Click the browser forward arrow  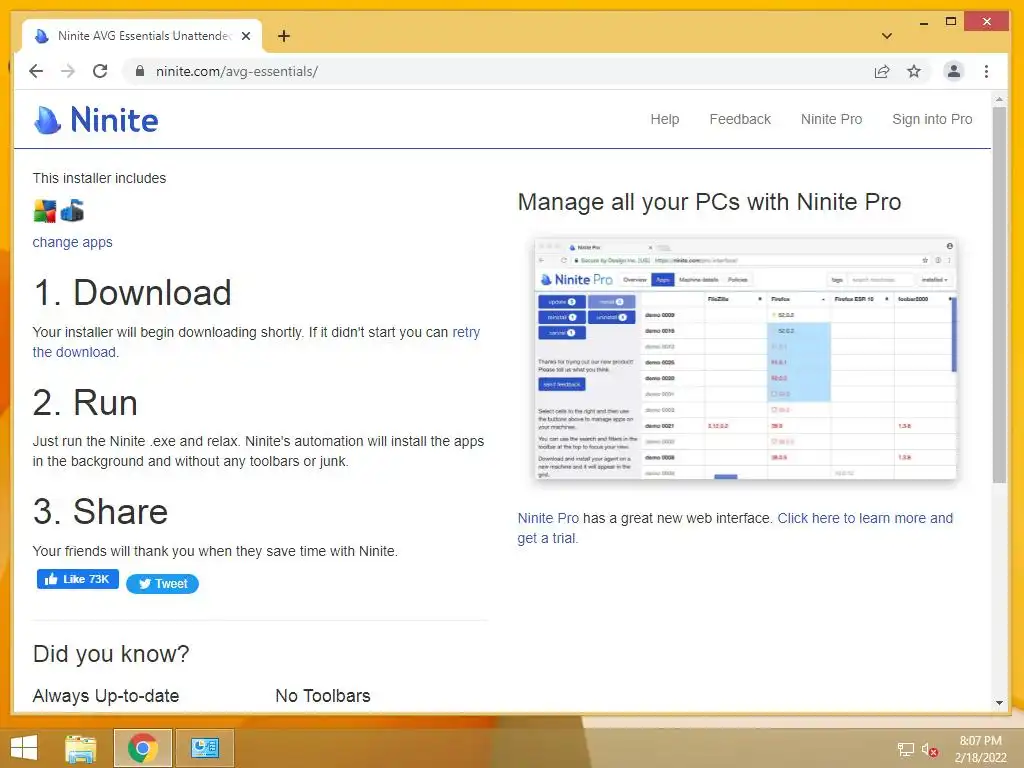[68, 71]
